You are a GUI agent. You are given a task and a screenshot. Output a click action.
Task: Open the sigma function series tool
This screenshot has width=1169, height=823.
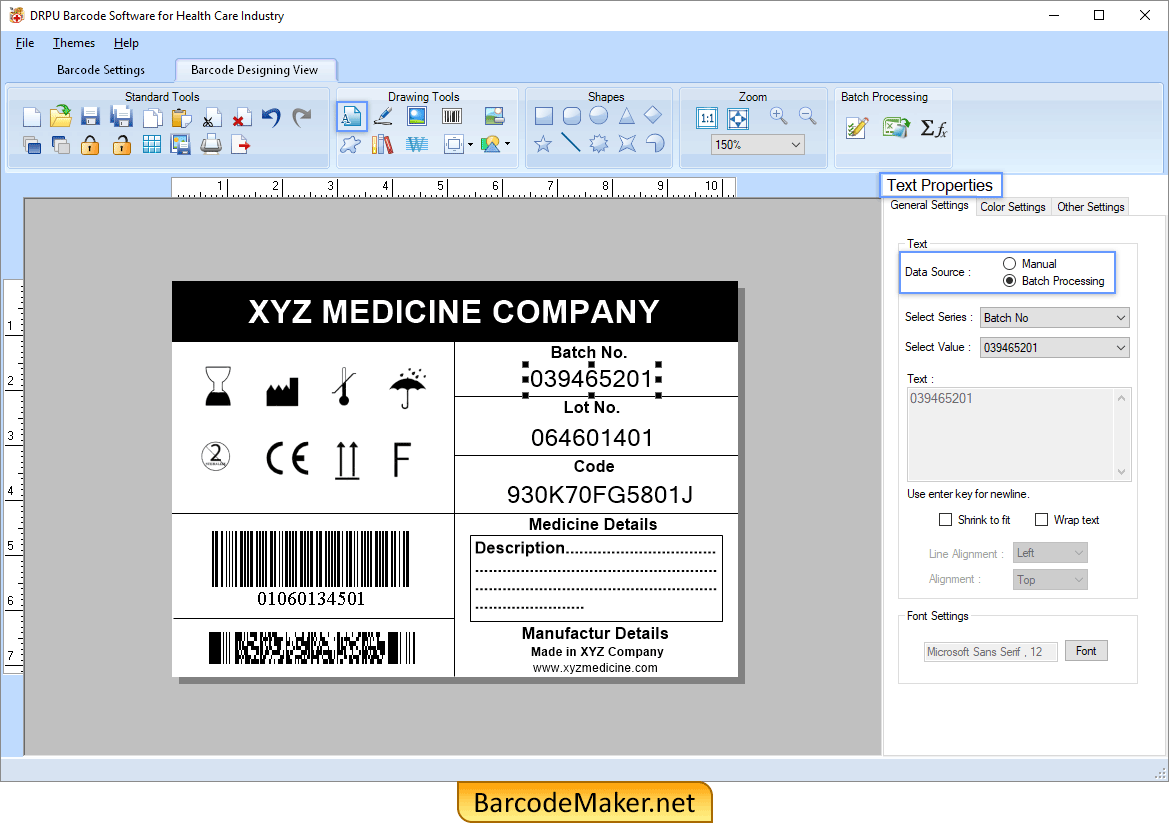coord(933,128)
